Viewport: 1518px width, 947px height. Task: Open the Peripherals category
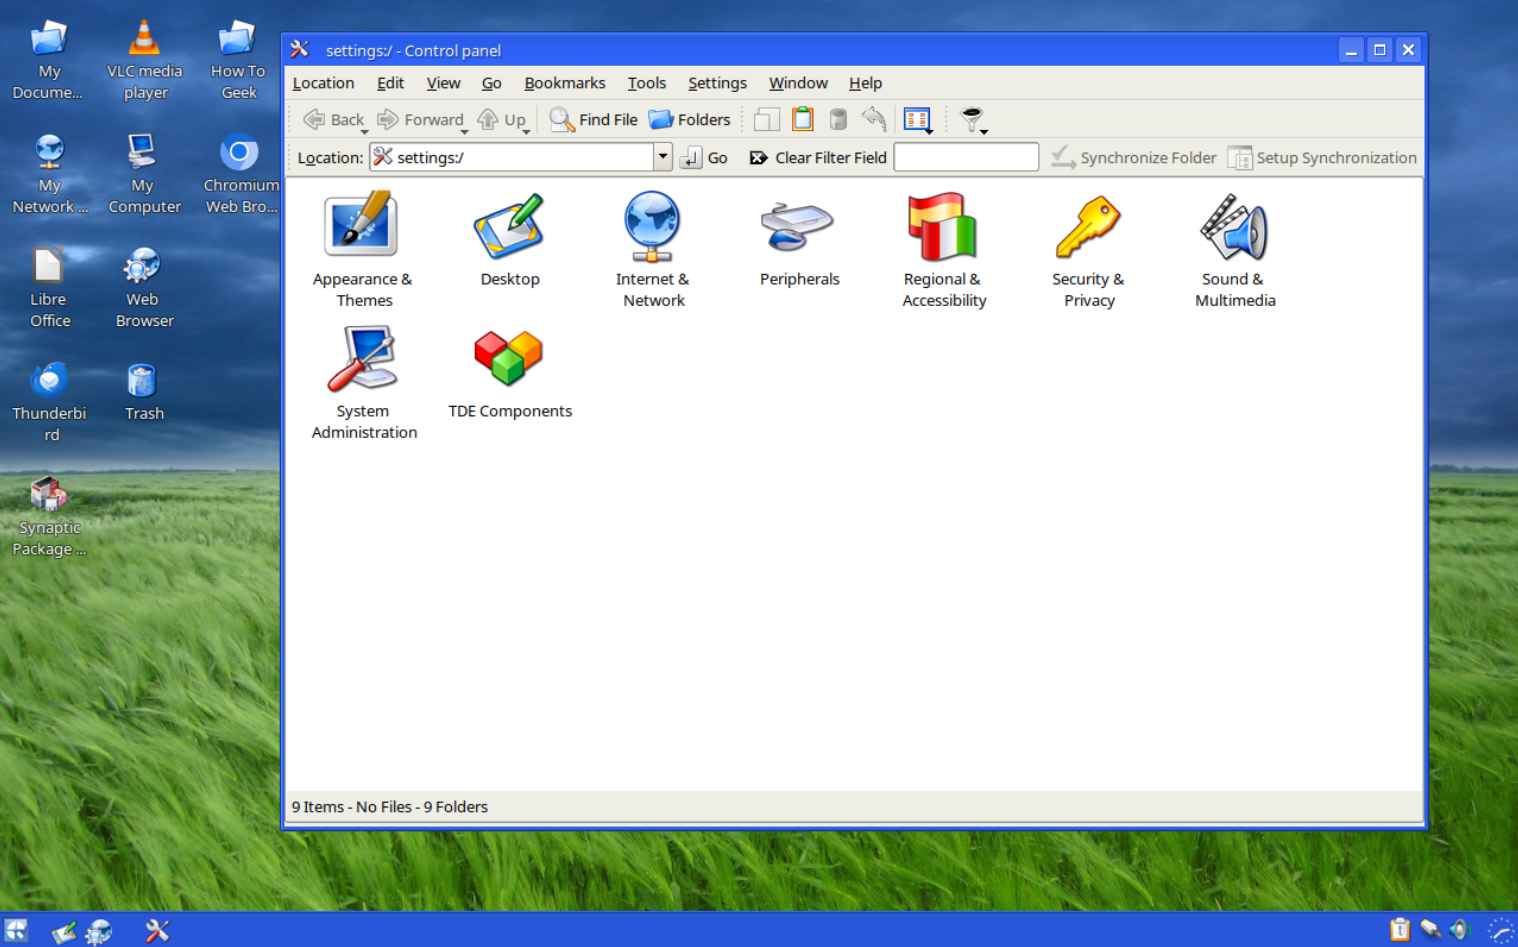[x=798, y=241]
